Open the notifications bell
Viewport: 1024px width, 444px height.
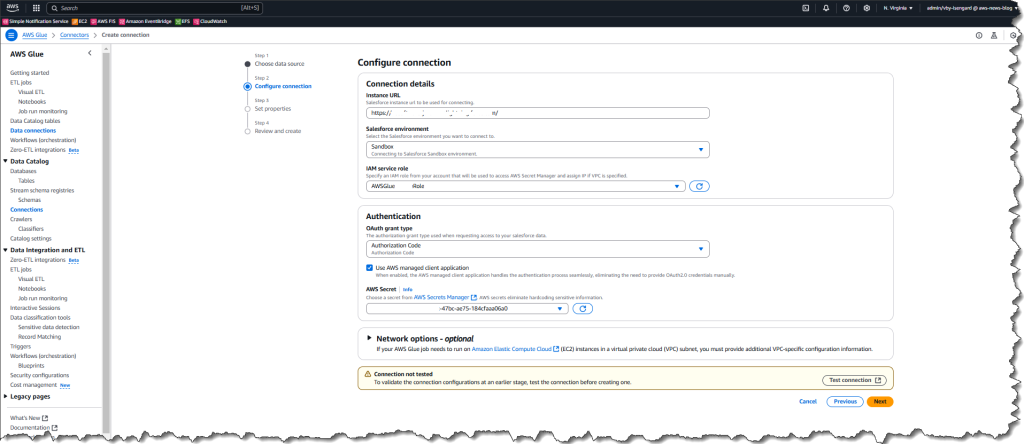826,8
